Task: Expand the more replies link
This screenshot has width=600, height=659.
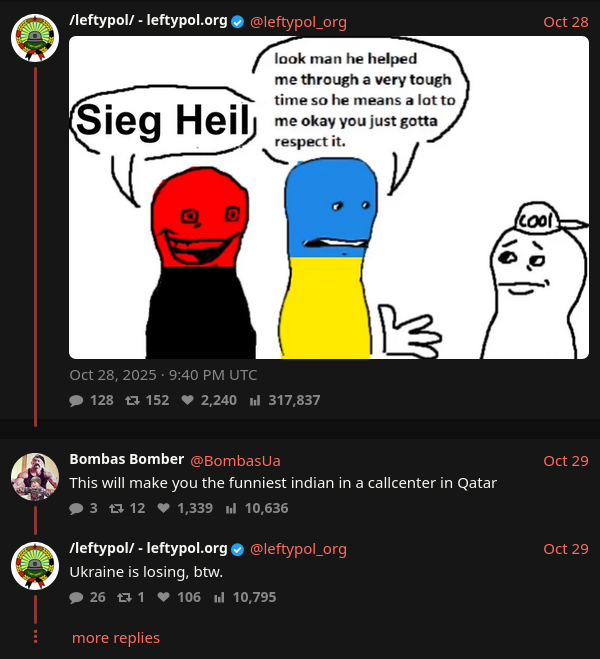Action: coord(116,638)
